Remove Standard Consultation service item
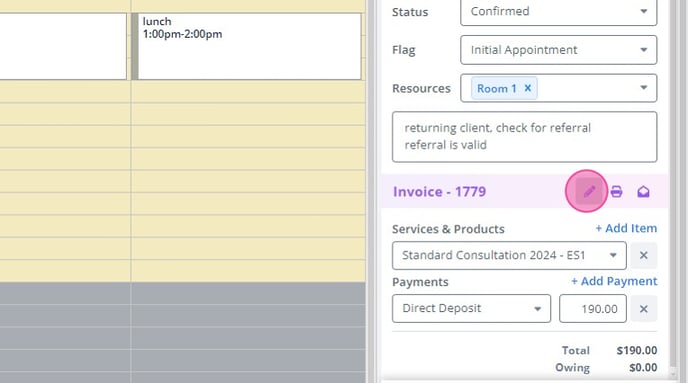The image size is (688, 383). tap(644, 255)
